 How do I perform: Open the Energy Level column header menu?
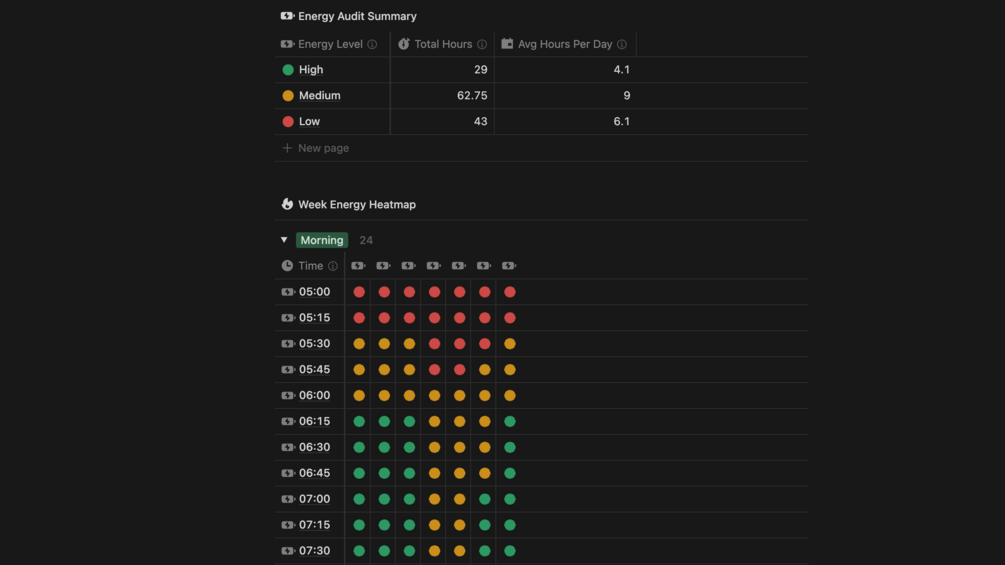tap(329, 44)
